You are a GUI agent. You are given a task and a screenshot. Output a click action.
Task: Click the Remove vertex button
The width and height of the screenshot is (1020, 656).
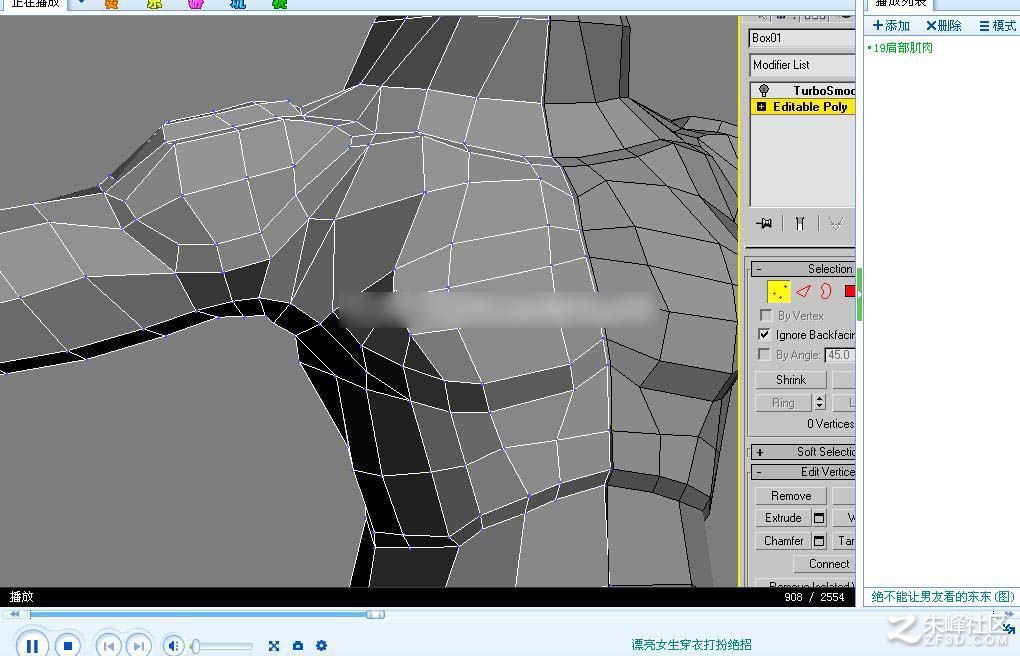[x=791, y=496]
